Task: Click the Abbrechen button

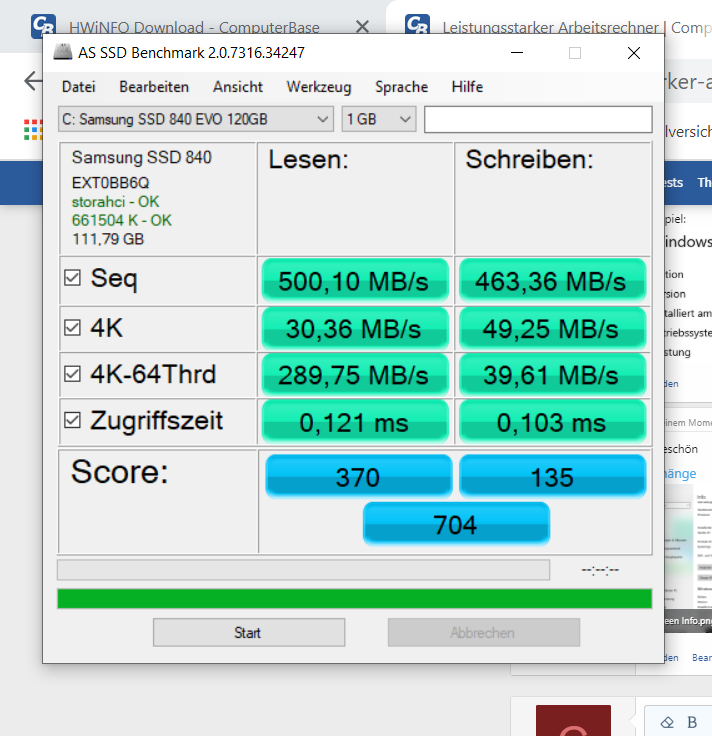Action: tap(483, 632)
